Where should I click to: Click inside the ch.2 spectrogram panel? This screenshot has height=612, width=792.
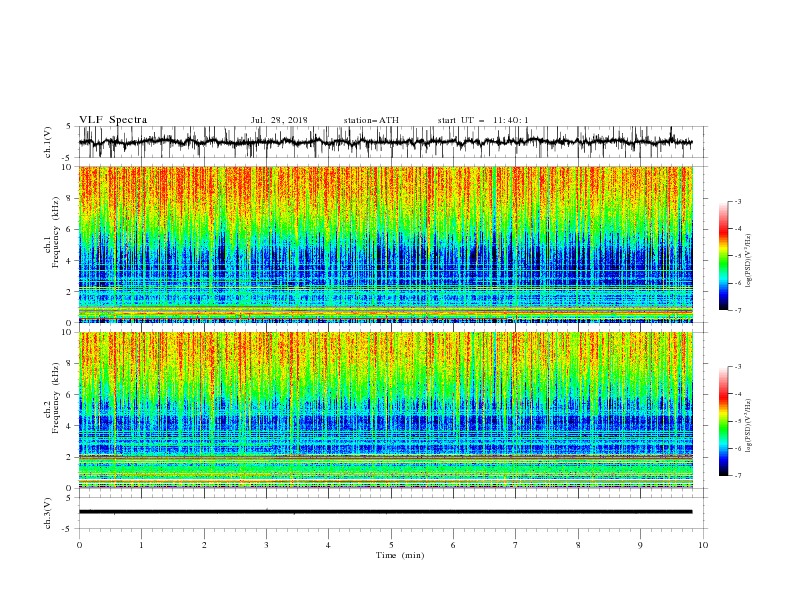(x=386, y=410)
